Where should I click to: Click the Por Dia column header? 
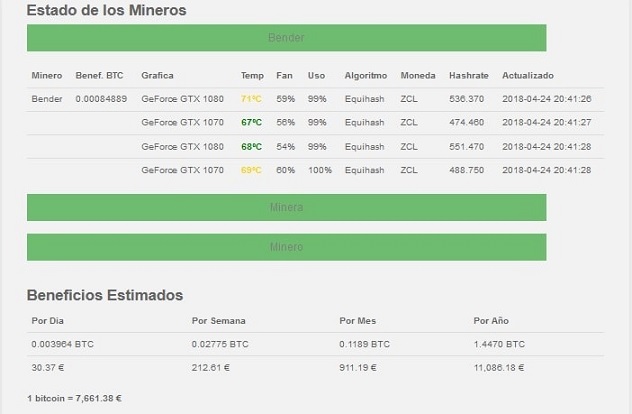(48, 321)
